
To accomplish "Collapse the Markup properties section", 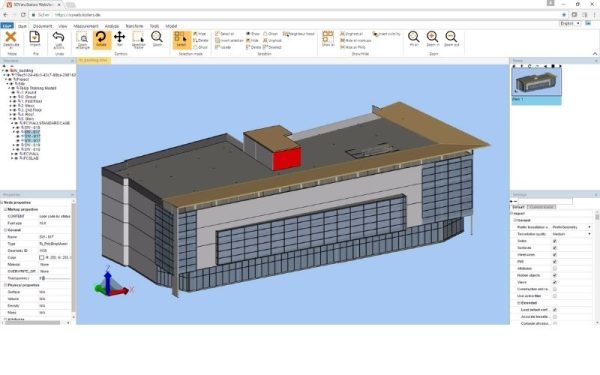I will point(6,210).
